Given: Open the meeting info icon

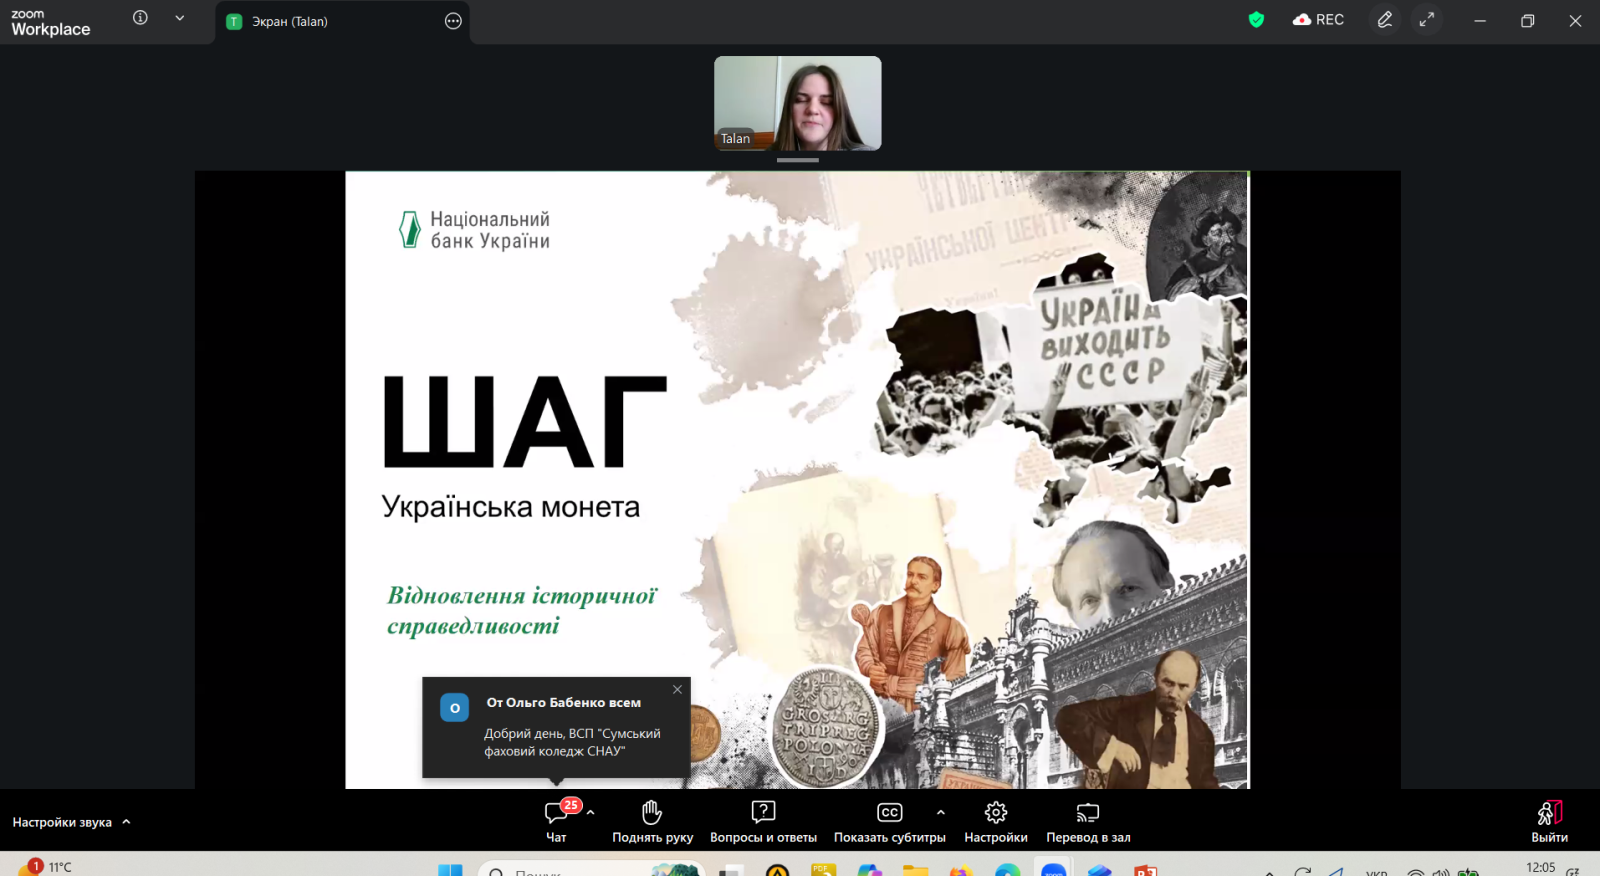Looking at the screenshot, I should coord(140,18).
